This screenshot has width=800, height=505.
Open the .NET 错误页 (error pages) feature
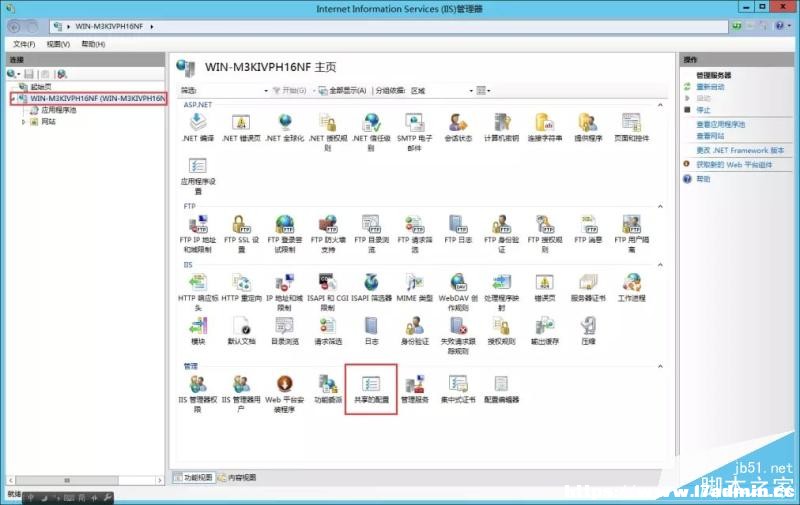click(x=241, y=128)
